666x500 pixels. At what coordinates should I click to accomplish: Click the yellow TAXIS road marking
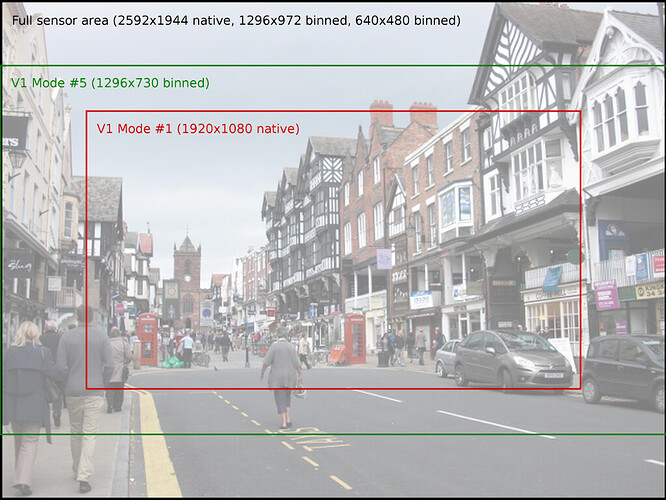coord(313,439)
